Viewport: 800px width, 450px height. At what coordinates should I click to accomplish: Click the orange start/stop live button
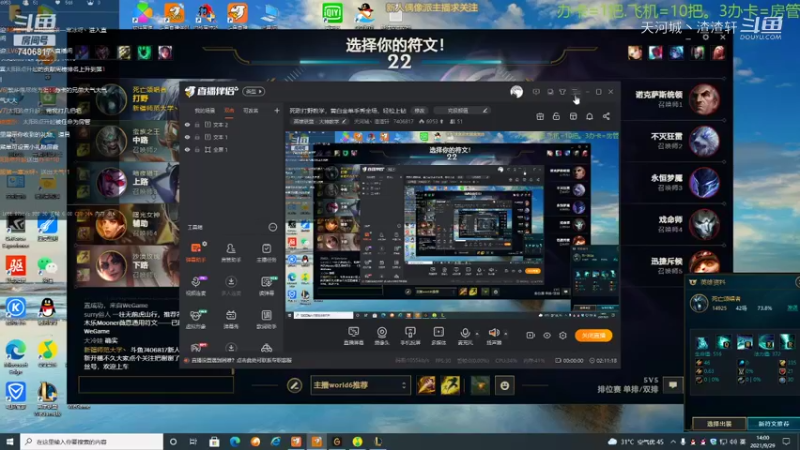pyautogui.click(x=594, y=335)
